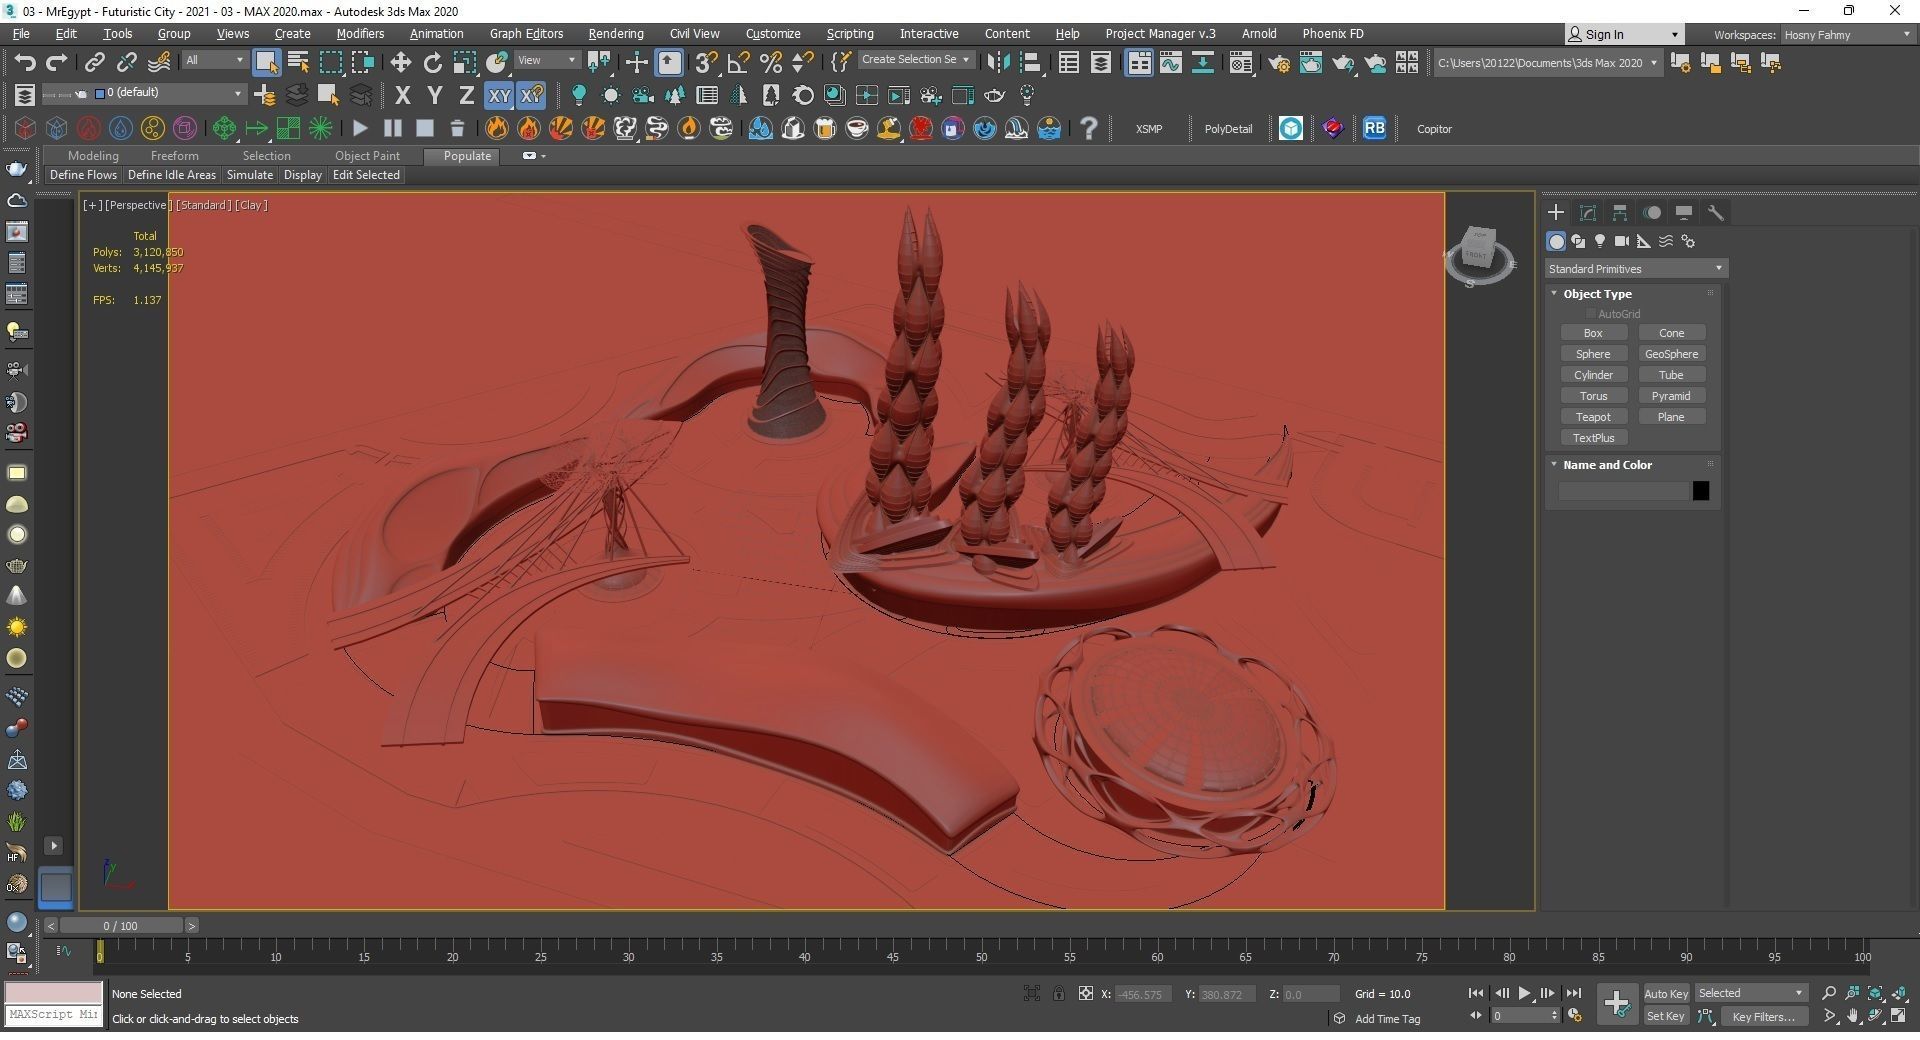Open the Selected key filter dropdown
Image resolution: width=1920 pixels, height=1040 pixels.
coord(1750,993)
